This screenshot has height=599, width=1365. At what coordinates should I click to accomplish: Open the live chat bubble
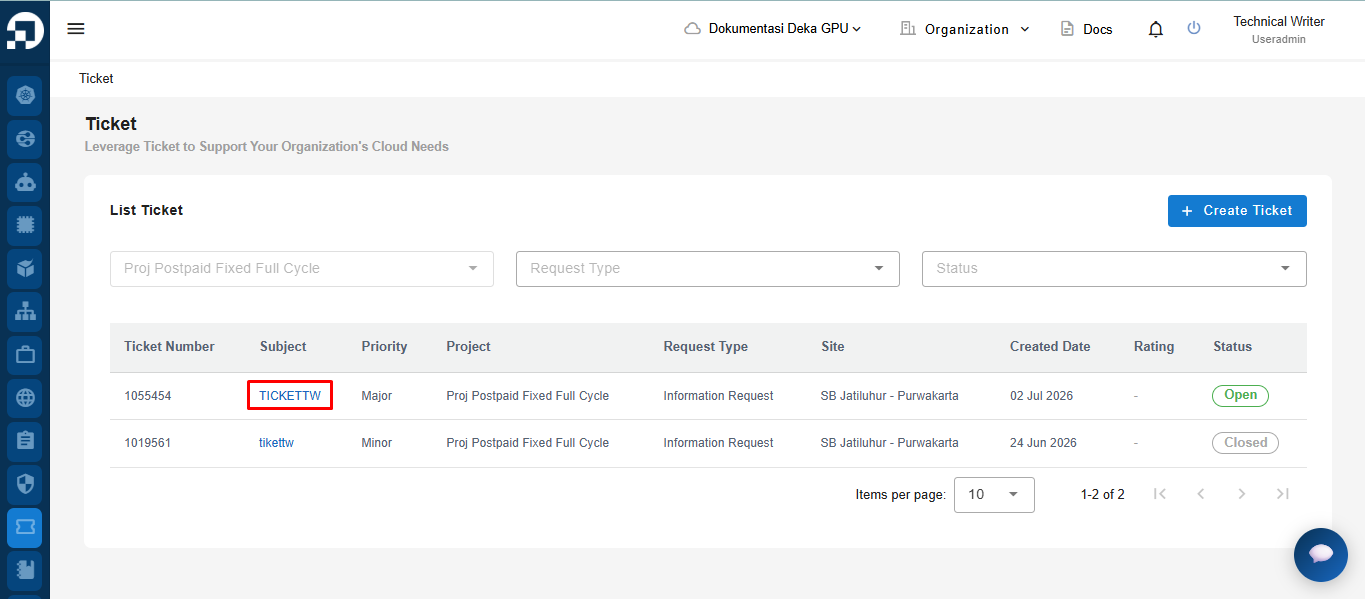point(1321,555)
